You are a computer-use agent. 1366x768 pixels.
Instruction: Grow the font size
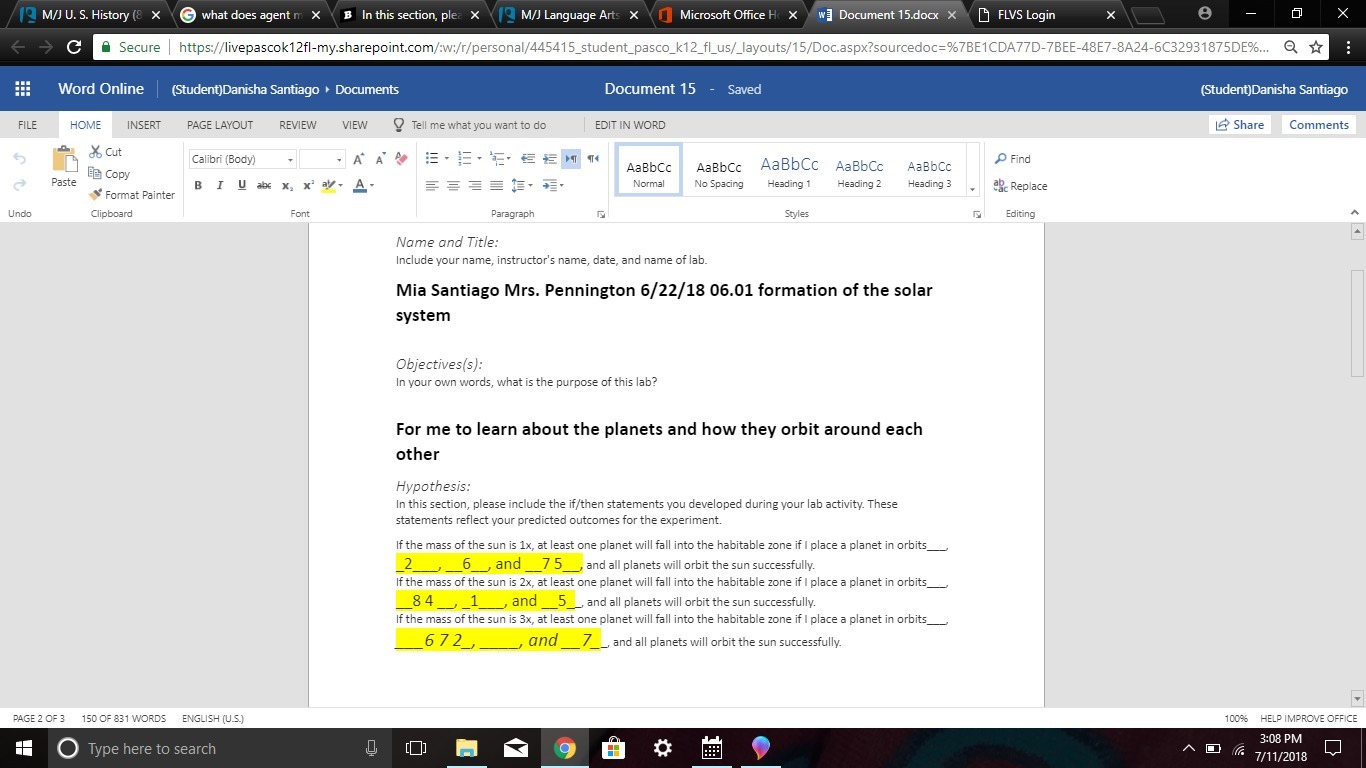(x=359, y=159)
